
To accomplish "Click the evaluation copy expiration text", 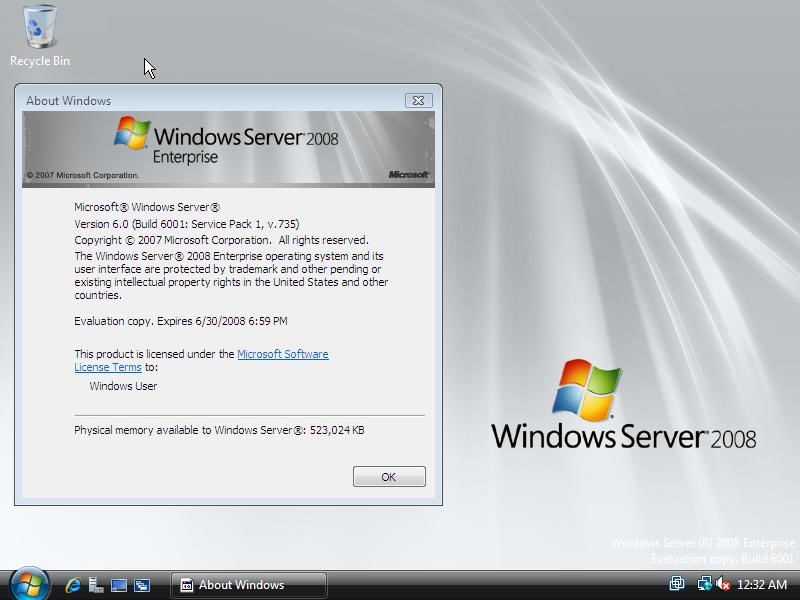I will point(180,321).
